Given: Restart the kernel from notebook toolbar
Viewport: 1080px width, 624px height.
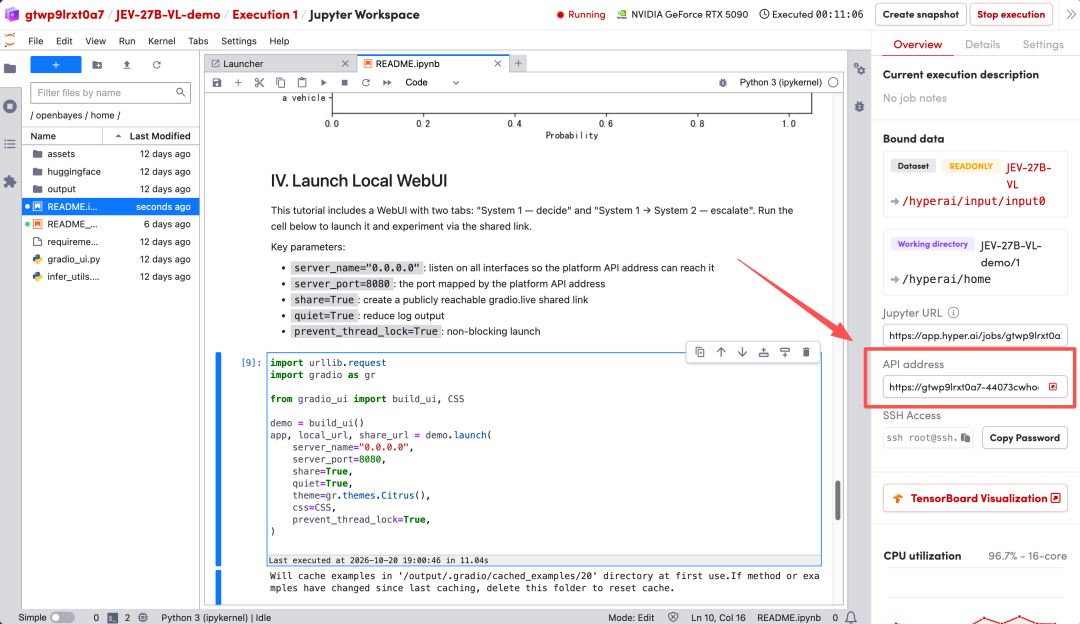Looking at the screenshot, I should (x=366, y=83).
